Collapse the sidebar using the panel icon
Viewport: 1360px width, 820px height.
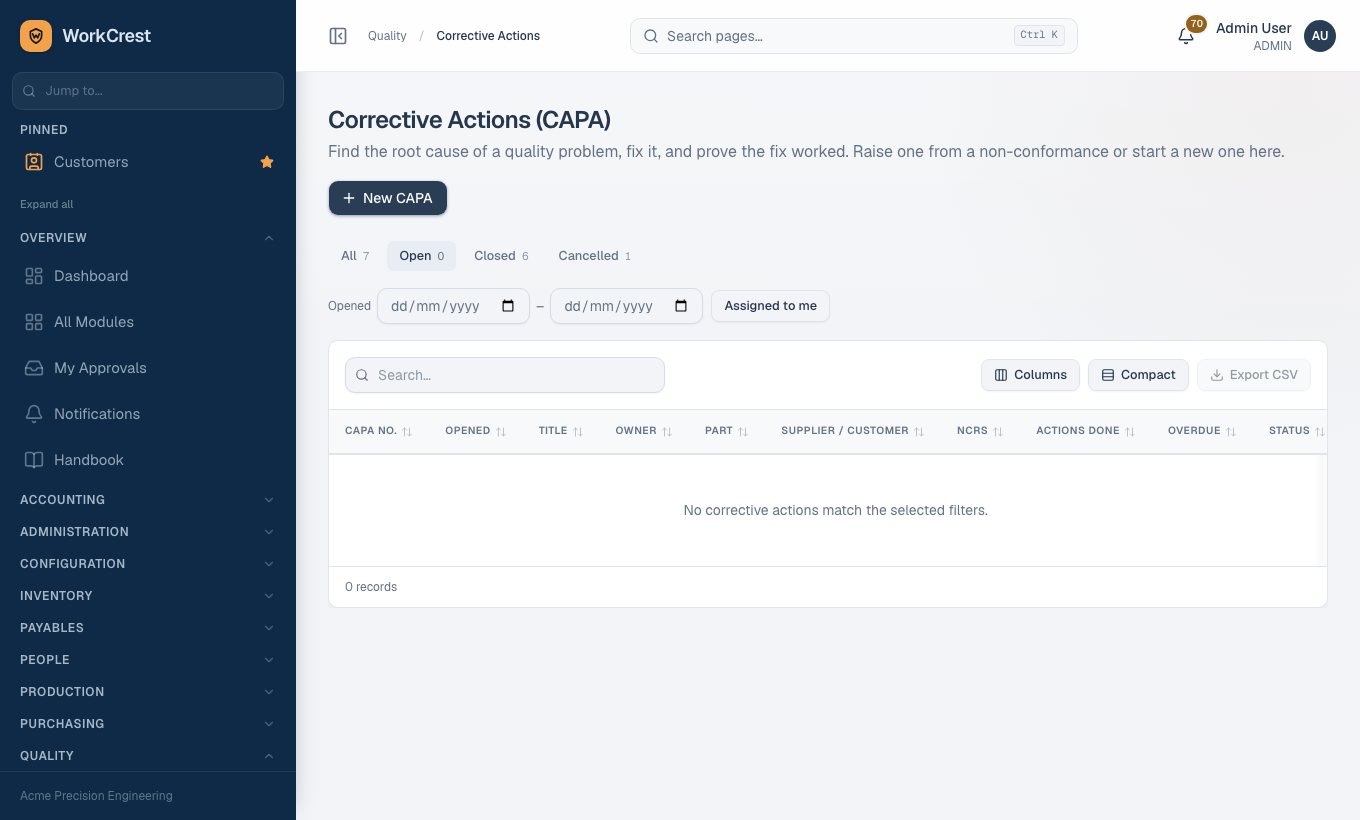click(x=338, y=36)
